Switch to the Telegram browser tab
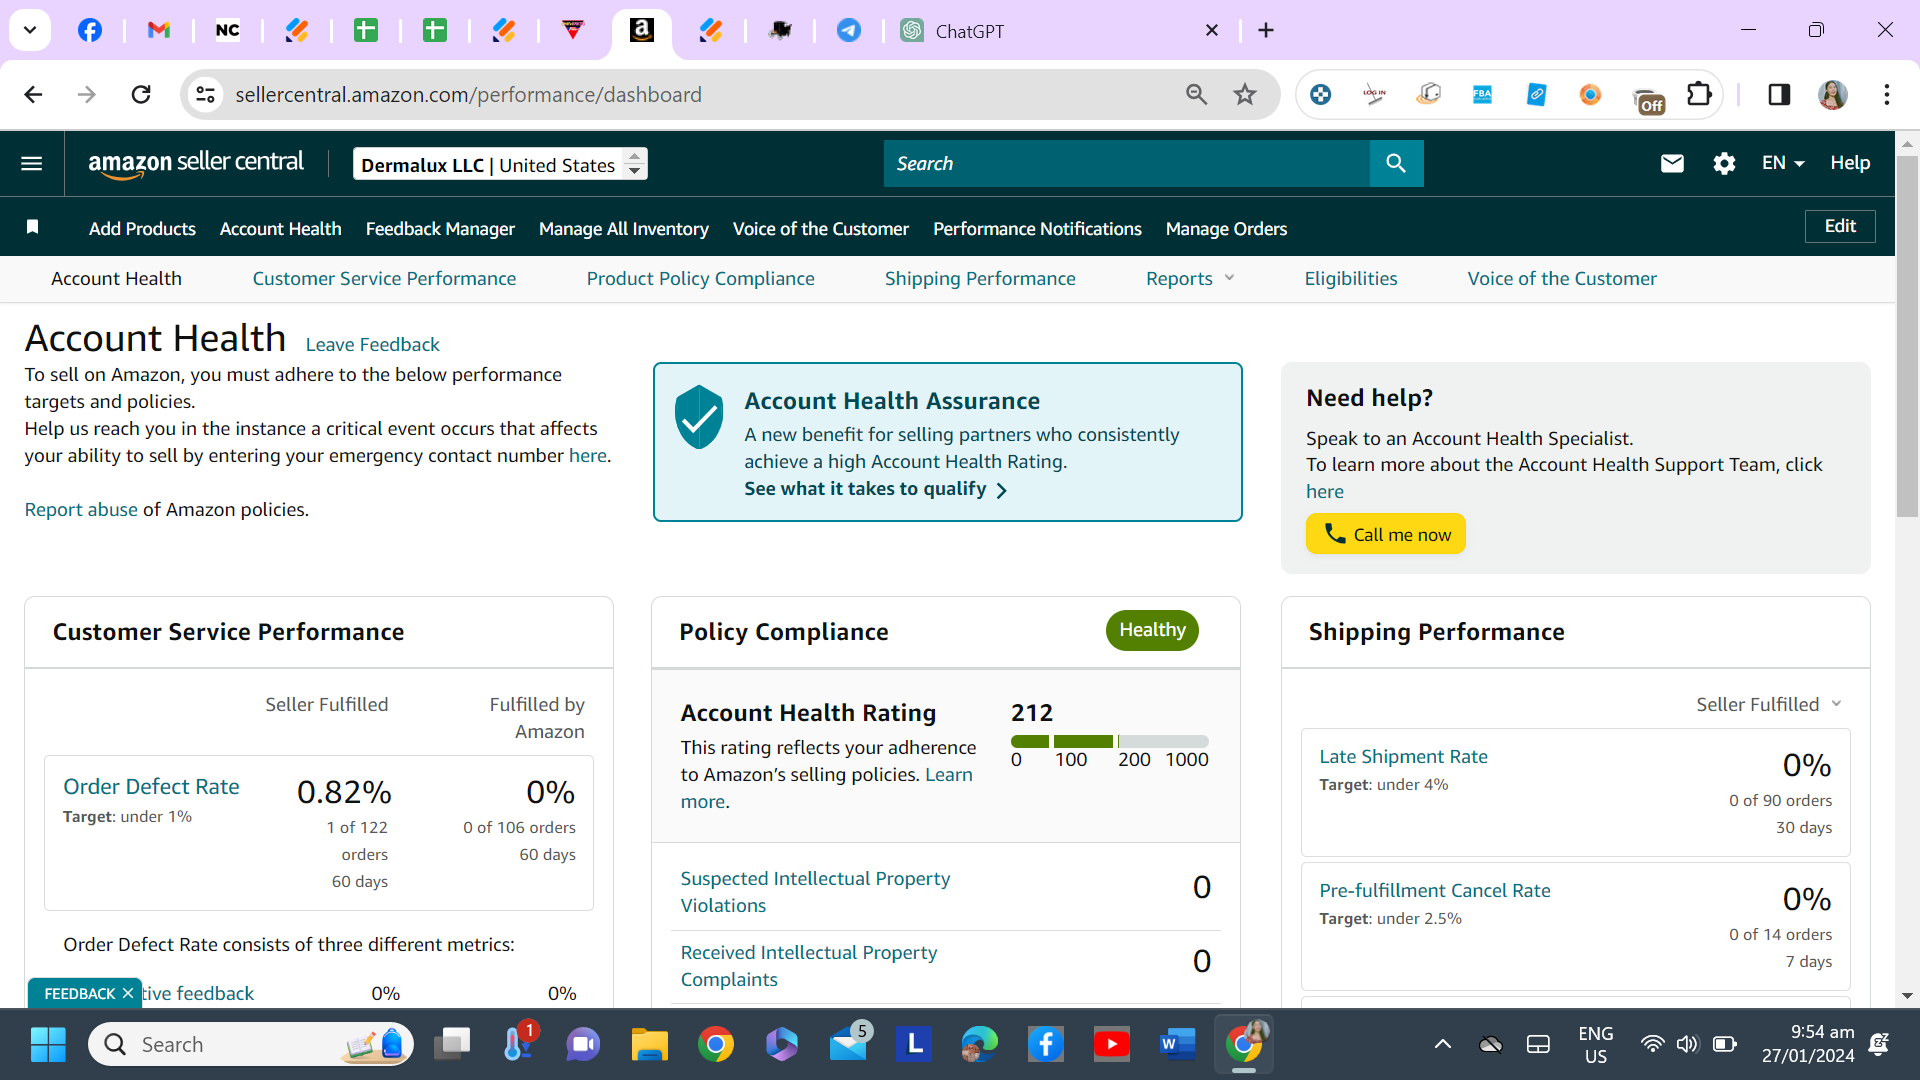 [x=849, y=30]
